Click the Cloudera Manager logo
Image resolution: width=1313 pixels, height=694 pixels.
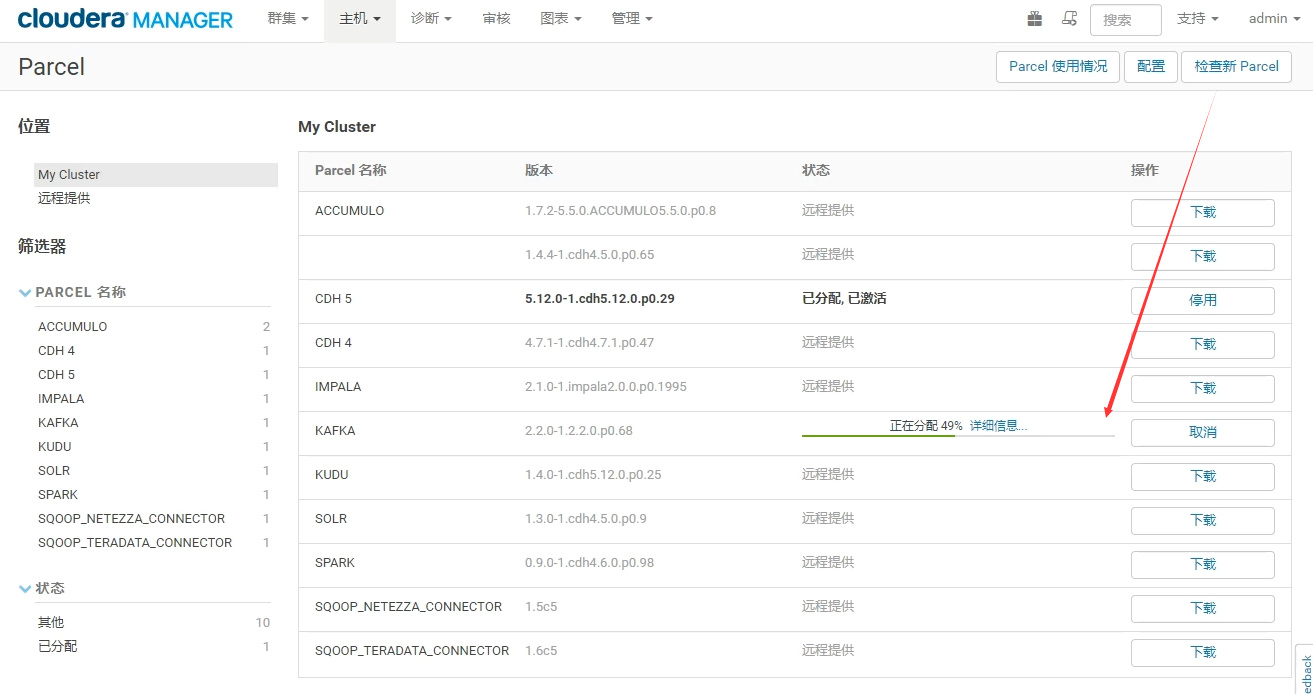pyautogui.click(x=125, y=19)
